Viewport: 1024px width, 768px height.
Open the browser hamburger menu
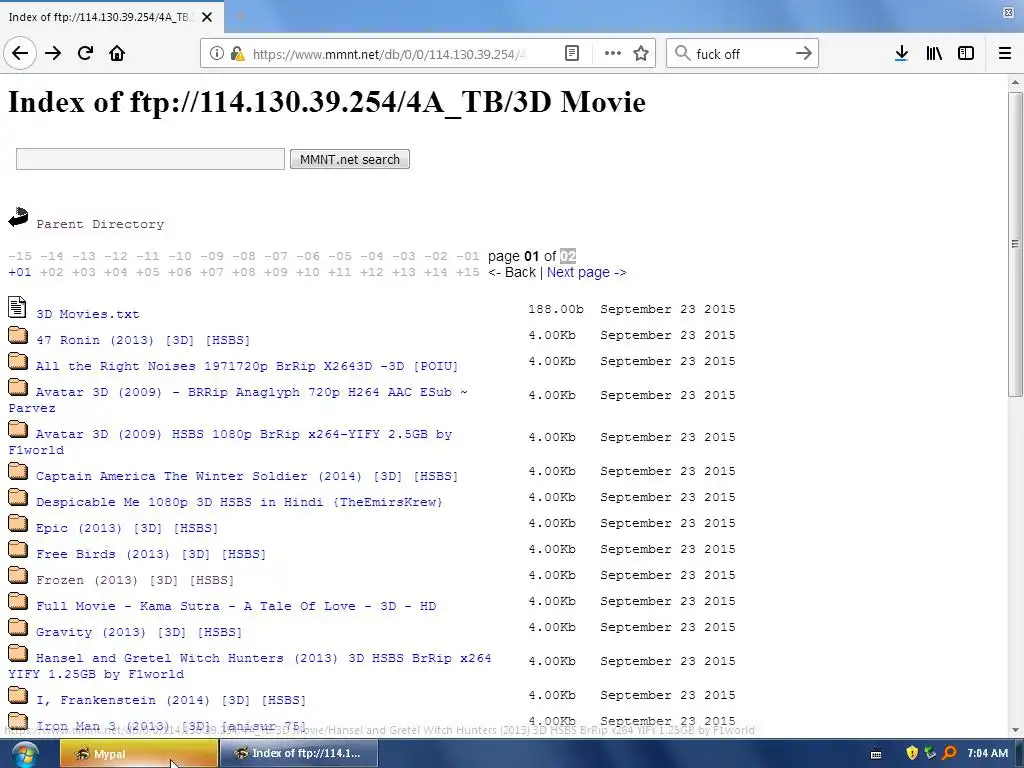[1005, 54]
